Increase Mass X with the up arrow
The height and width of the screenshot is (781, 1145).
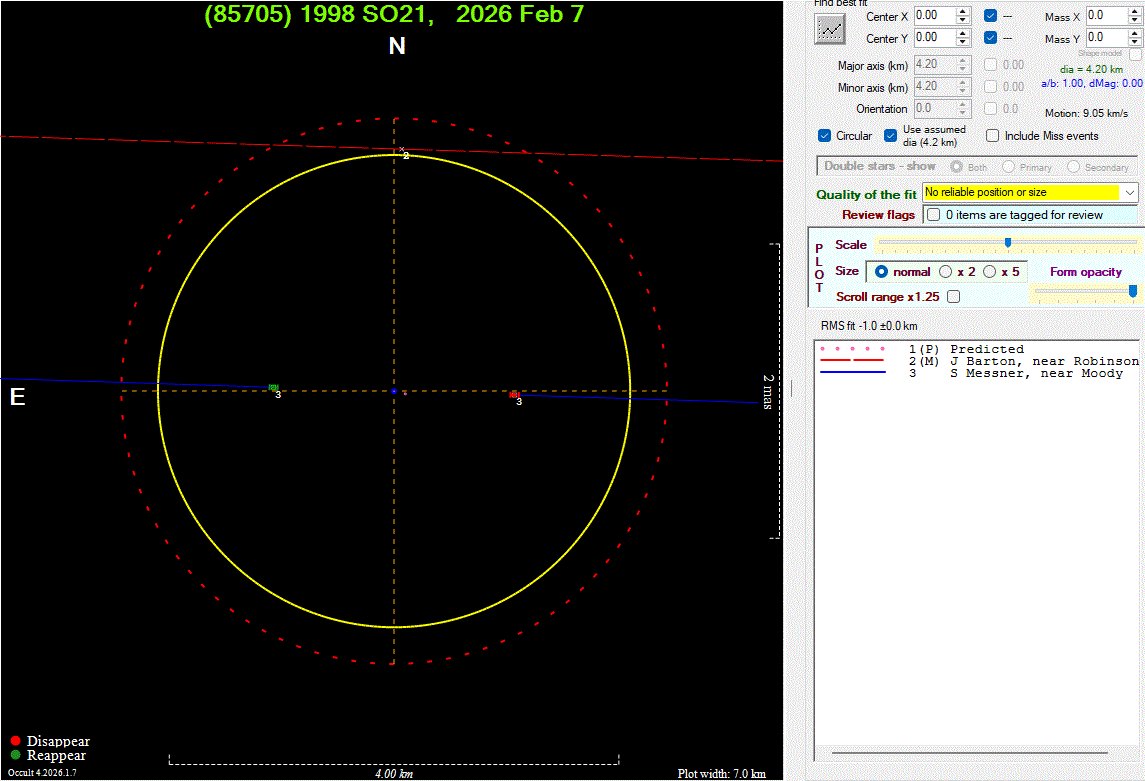tap(1135, 11)
